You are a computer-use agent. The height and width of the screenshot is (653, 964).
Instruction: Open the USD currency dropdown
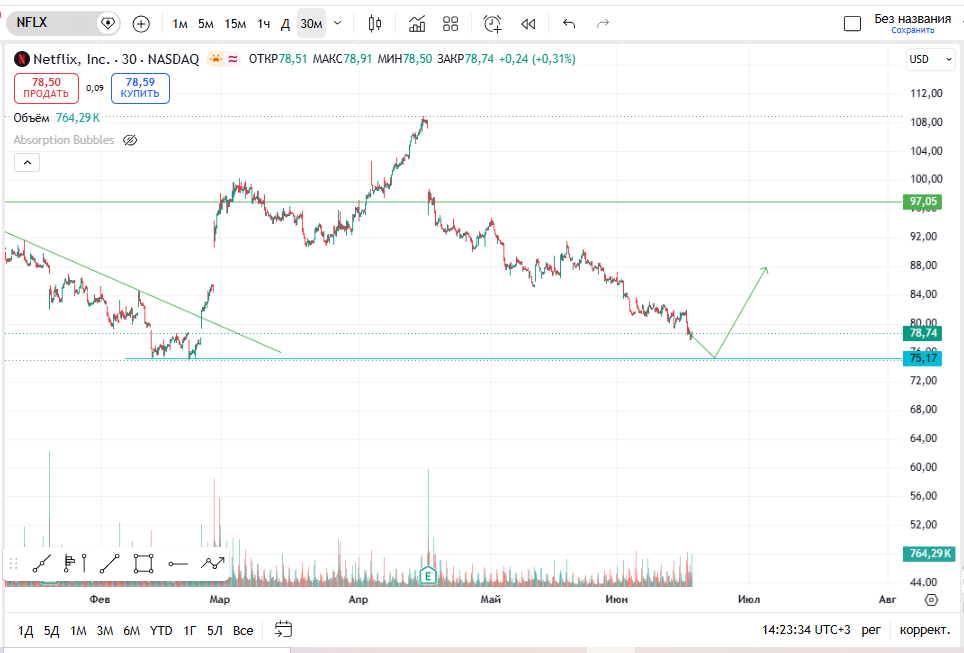pyautogui.click(x=930, y=59)
